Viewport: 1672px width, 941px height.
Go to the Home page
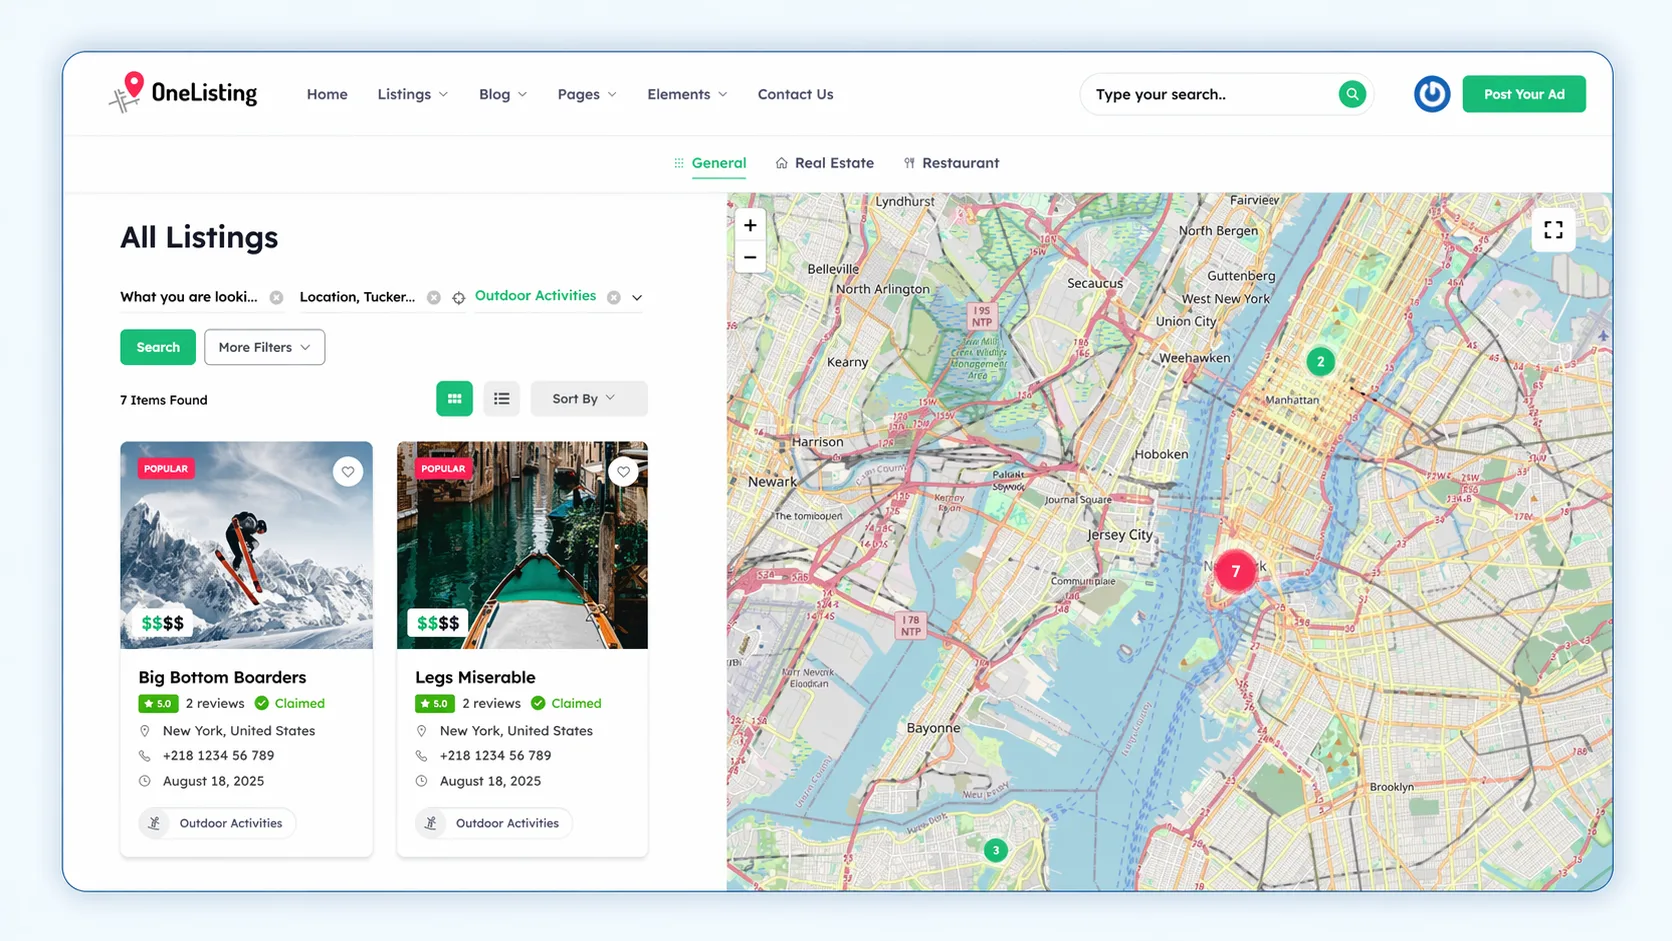point(327,94)
